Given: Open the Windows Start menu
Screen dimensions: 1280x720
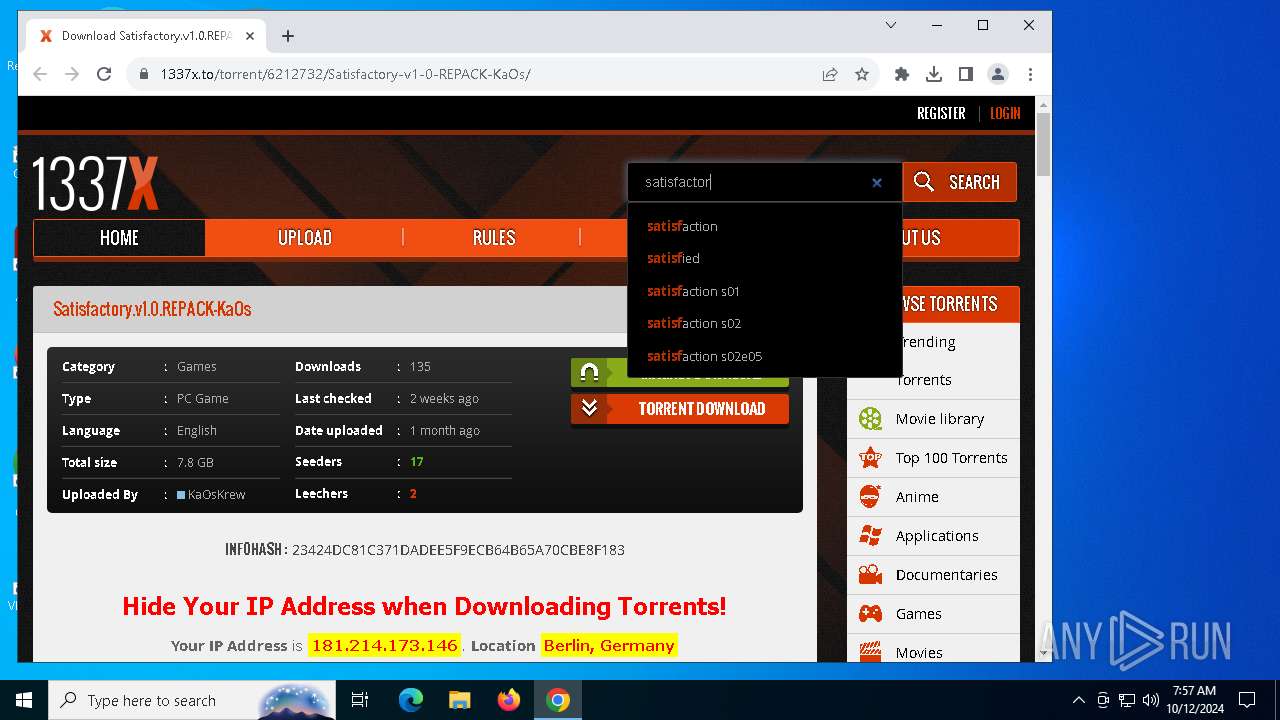Looking at the screenshot, I should pos(24,700).
